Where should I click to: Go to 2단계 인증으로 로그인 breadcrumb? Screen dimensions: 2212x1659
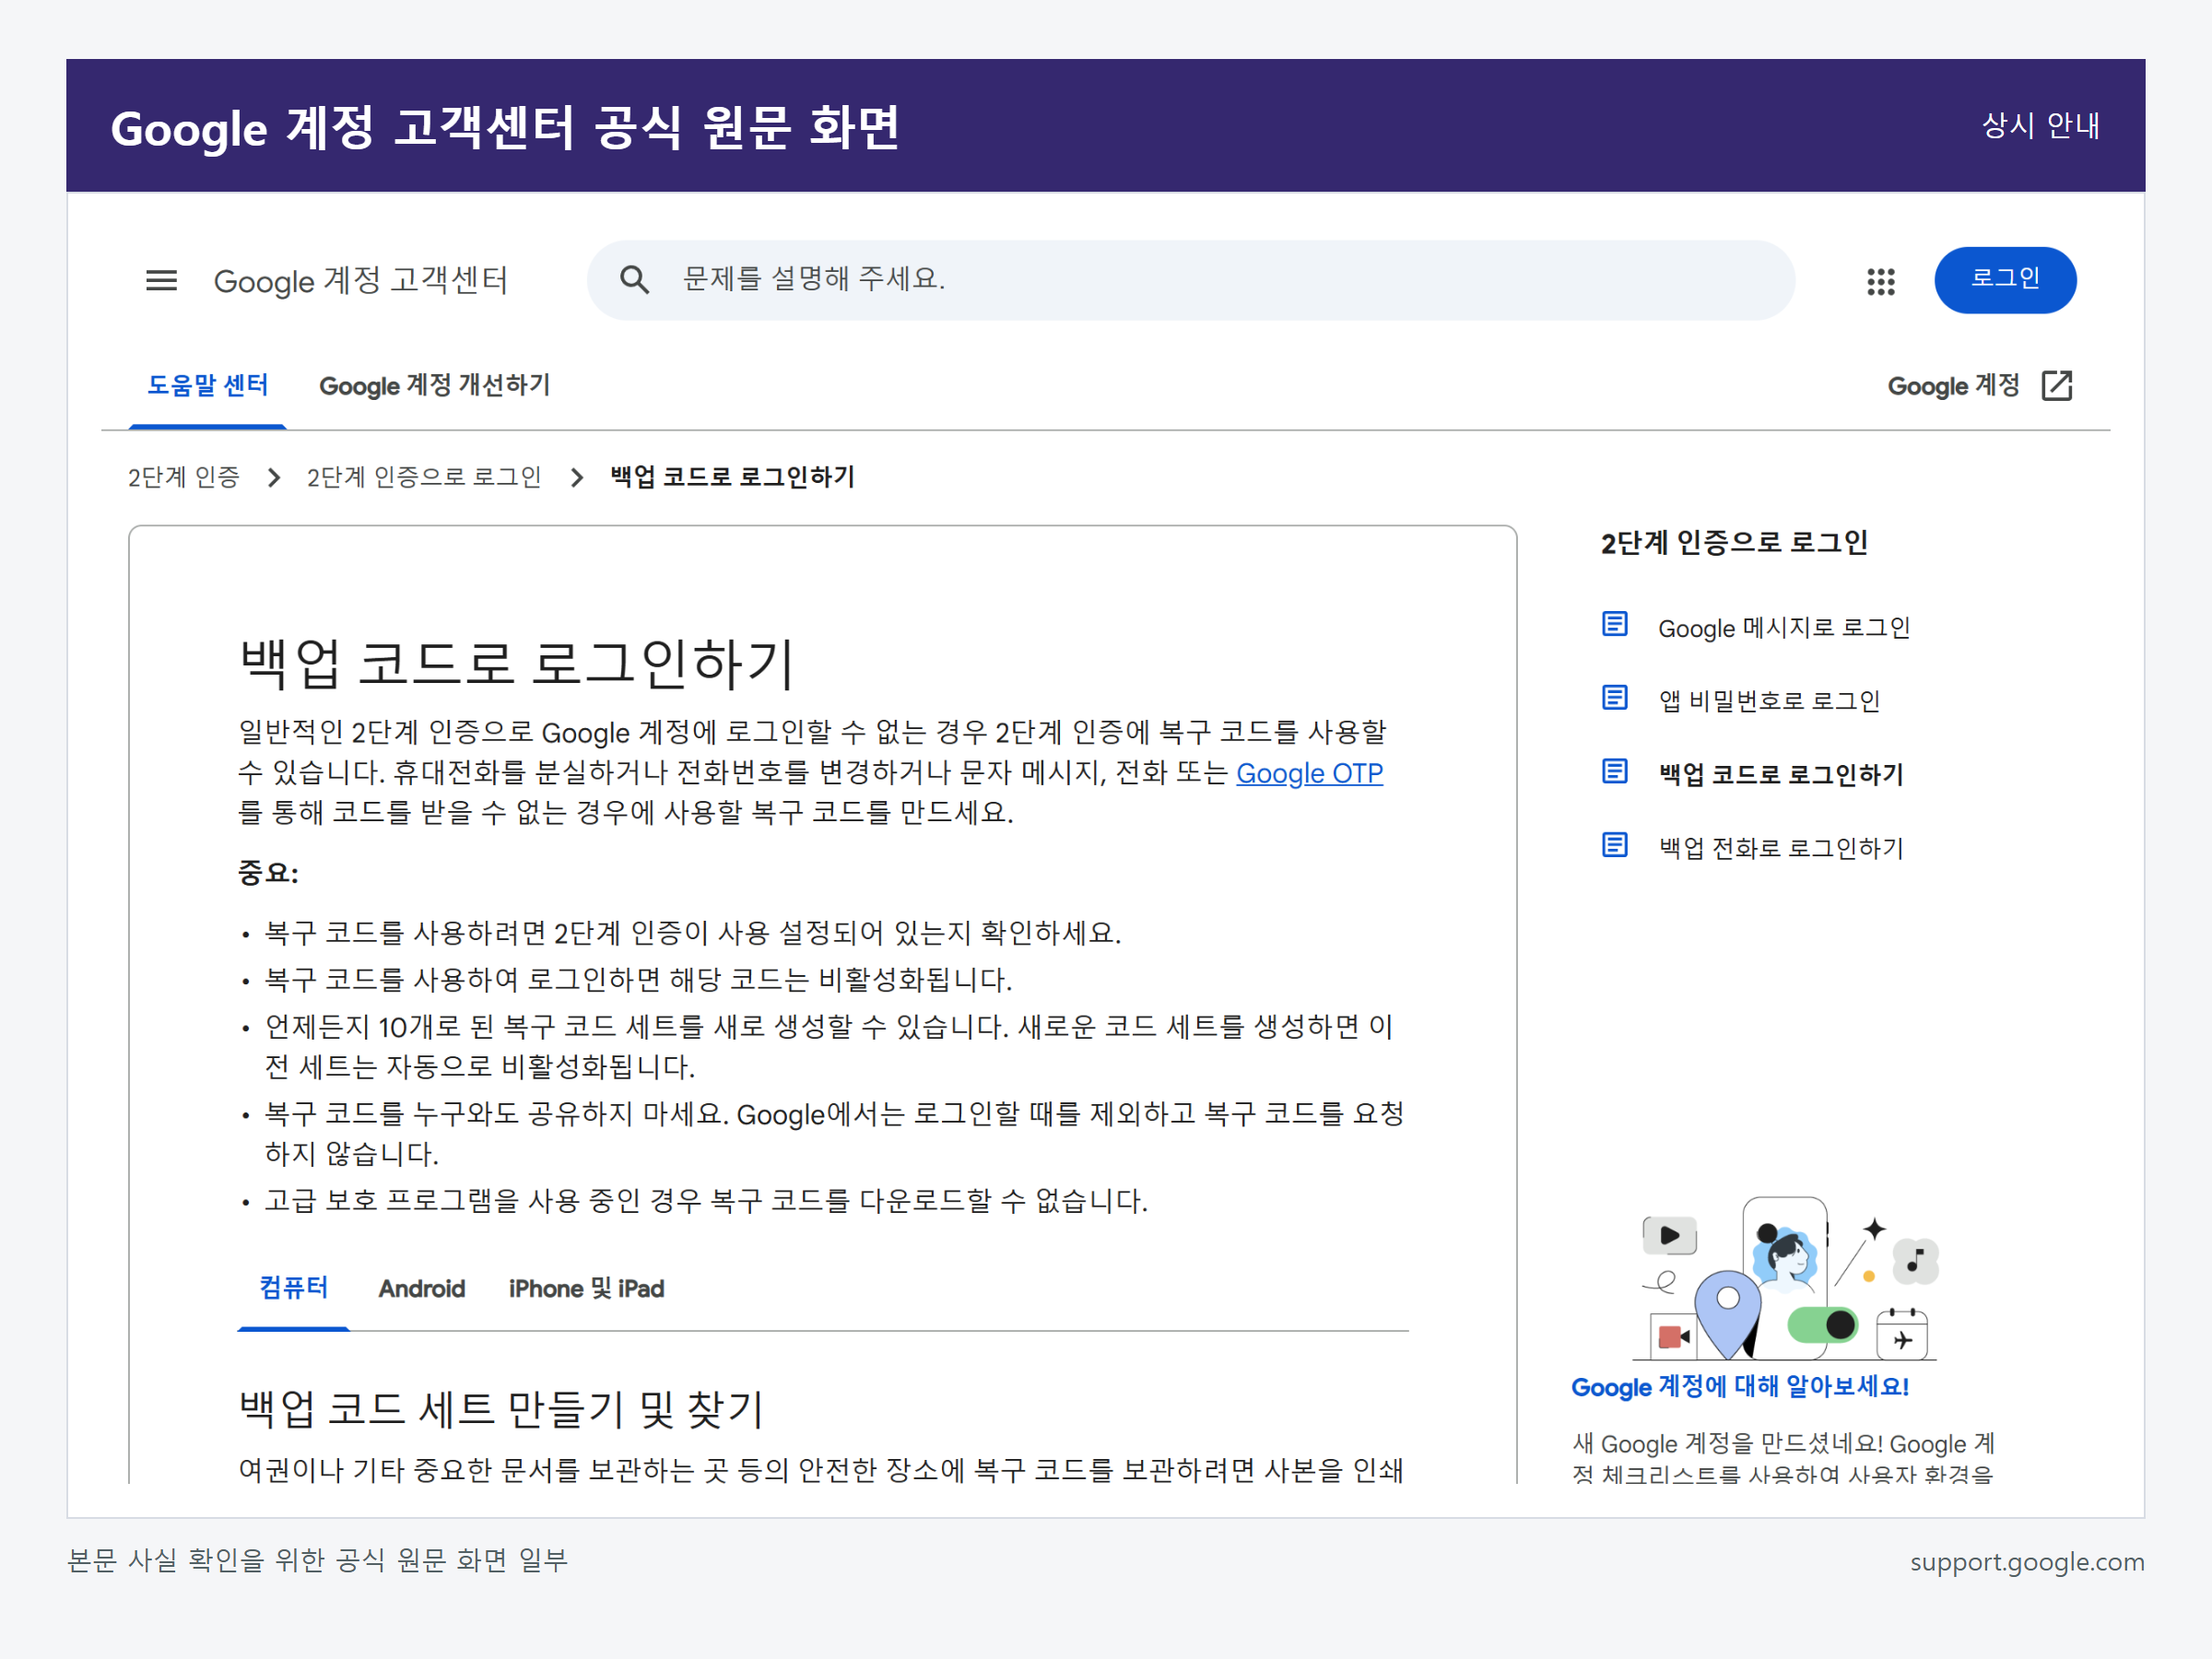point(424,477)
